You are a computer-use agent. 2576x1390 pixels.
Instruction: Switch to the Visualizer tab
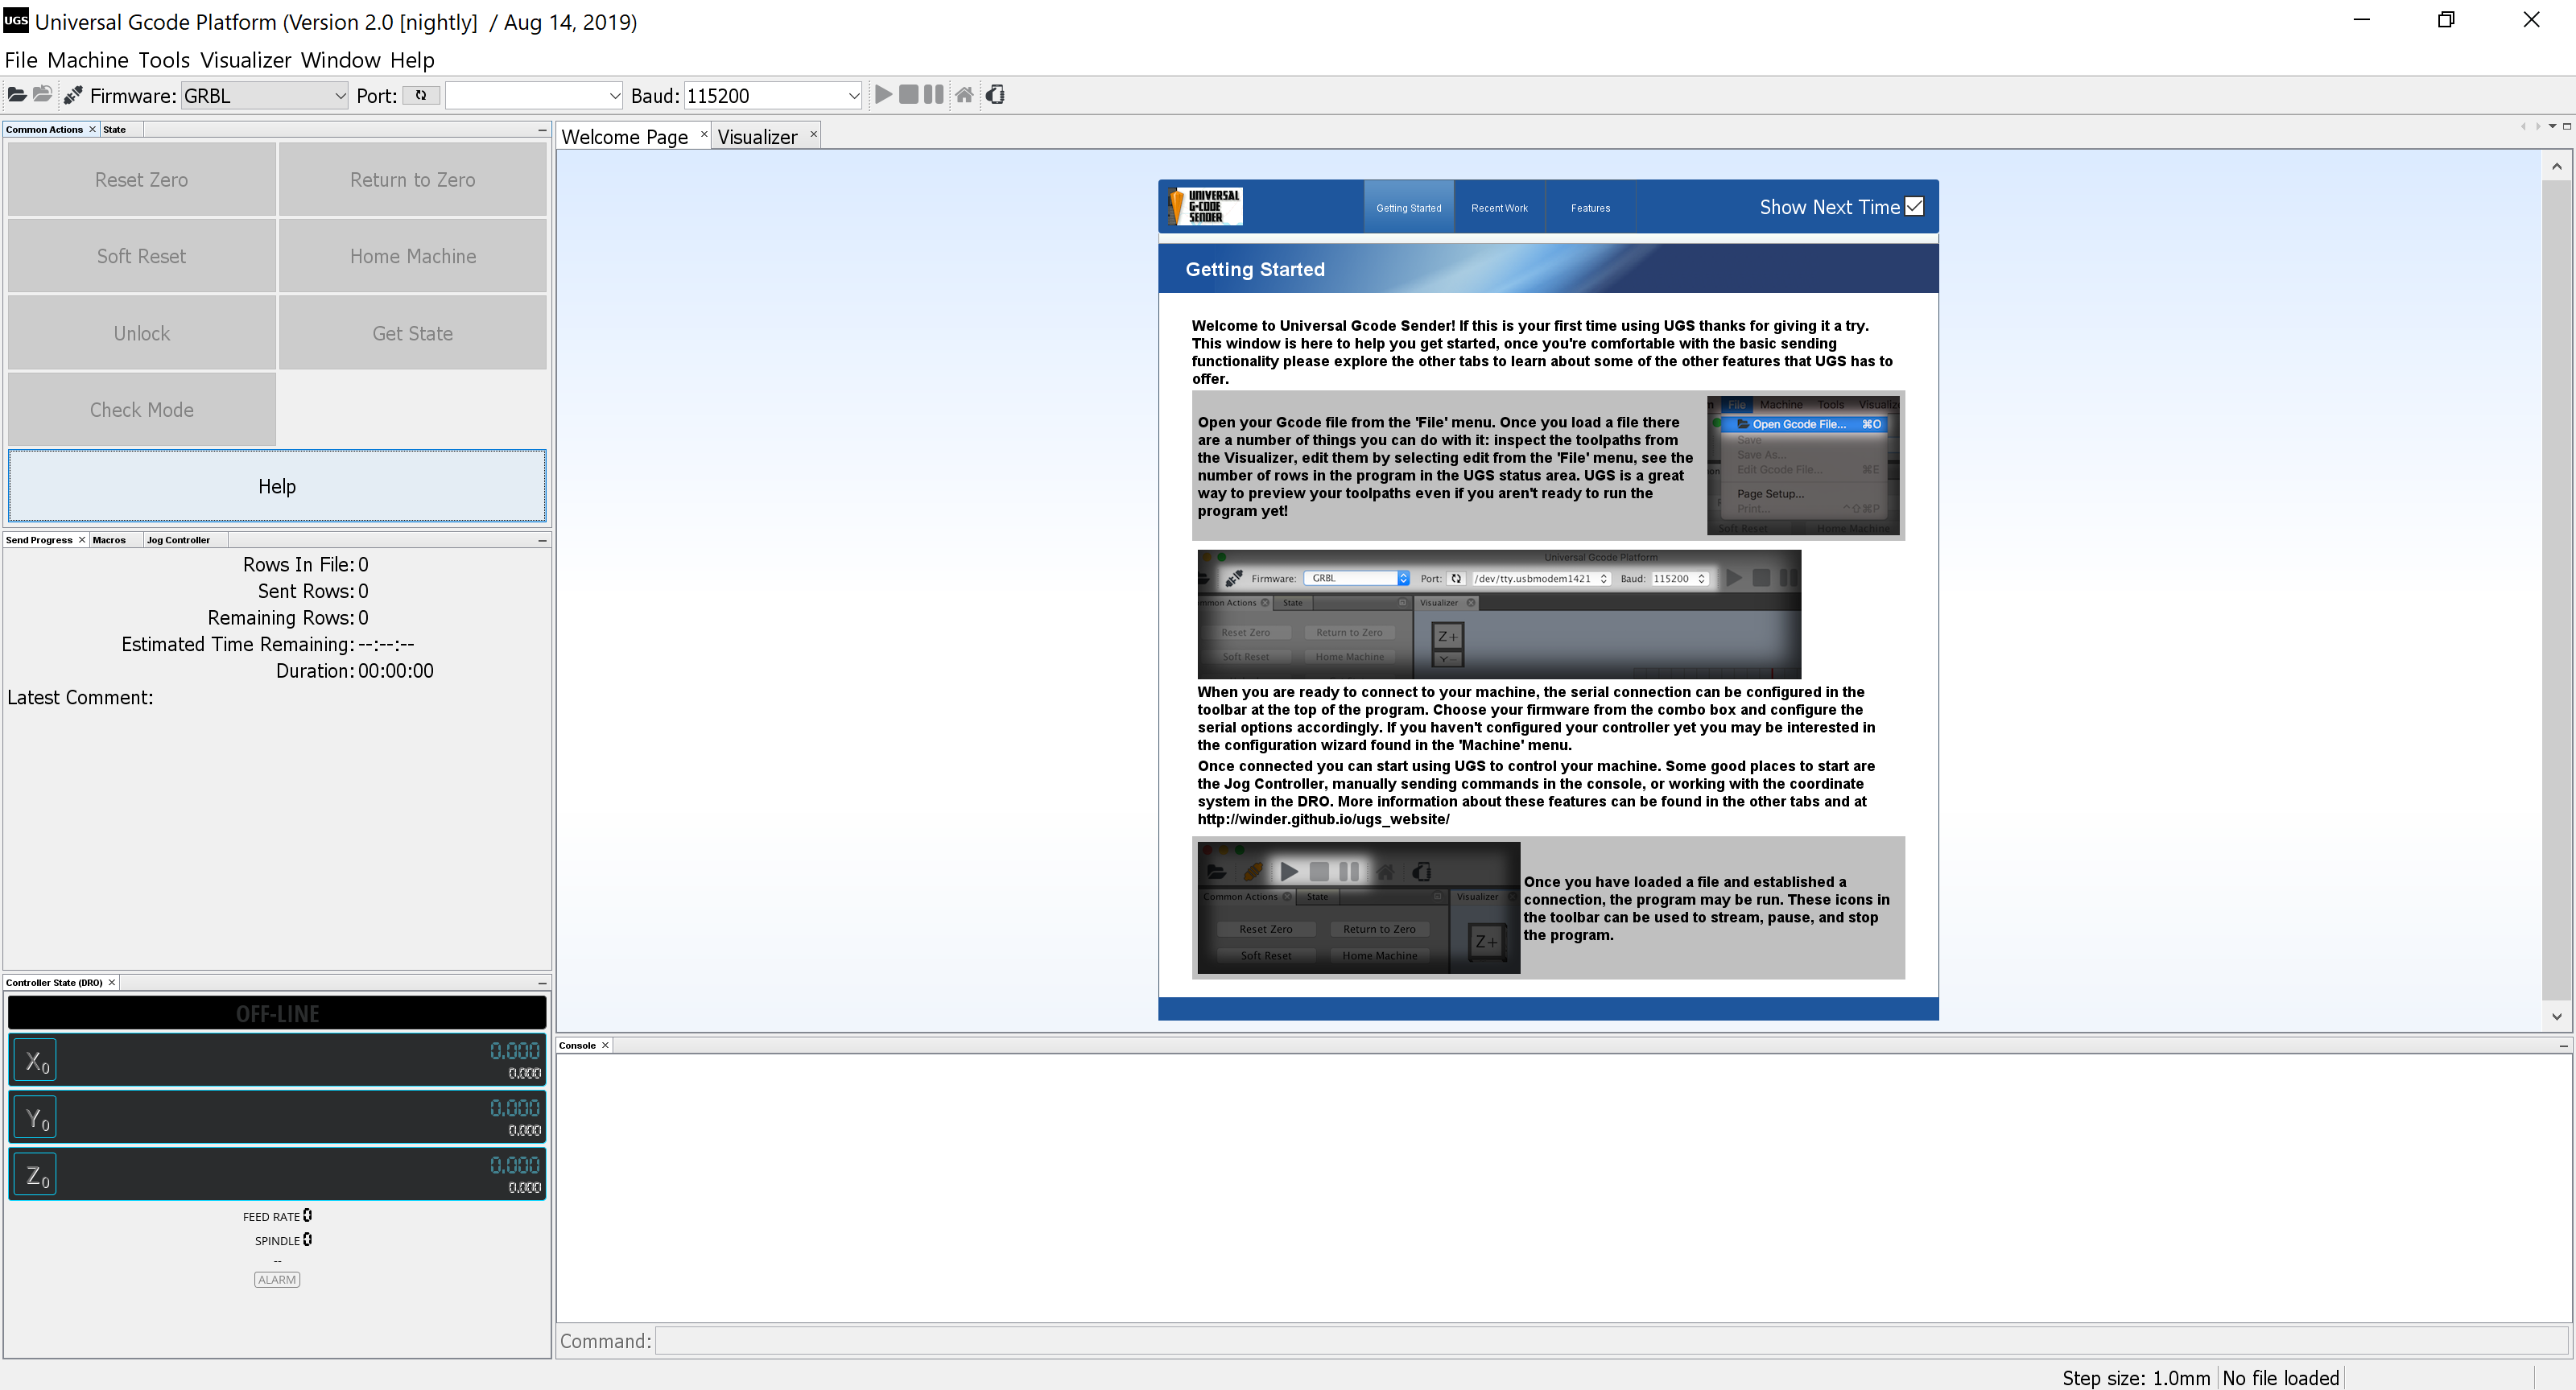757,136
